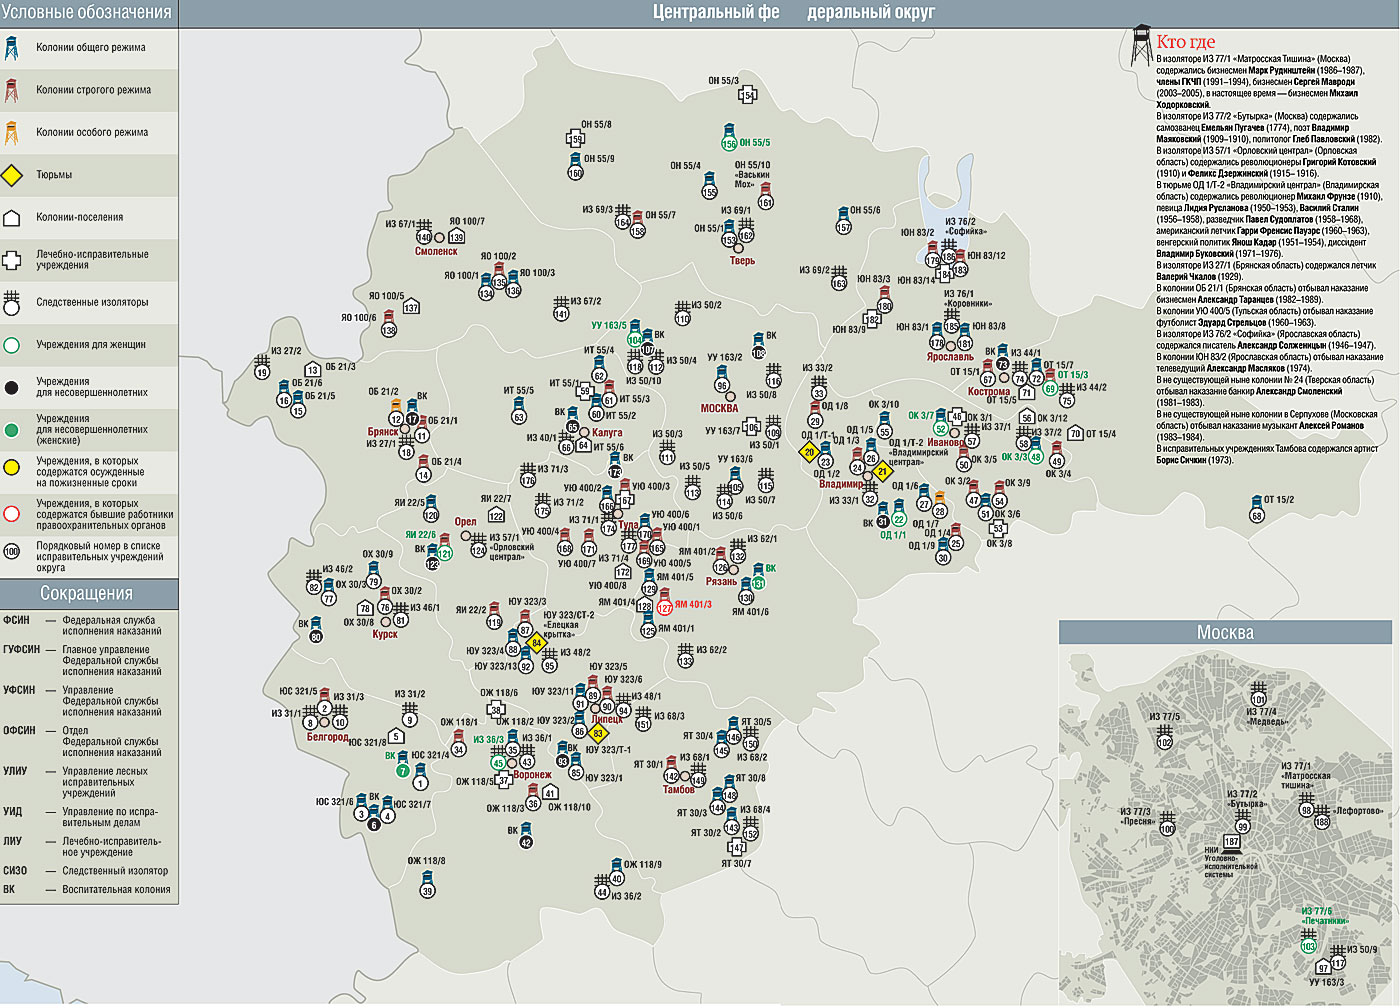Click the Сокращения section header
This screenshot has width=1400, height=1008.
click(x=87, y=594)
